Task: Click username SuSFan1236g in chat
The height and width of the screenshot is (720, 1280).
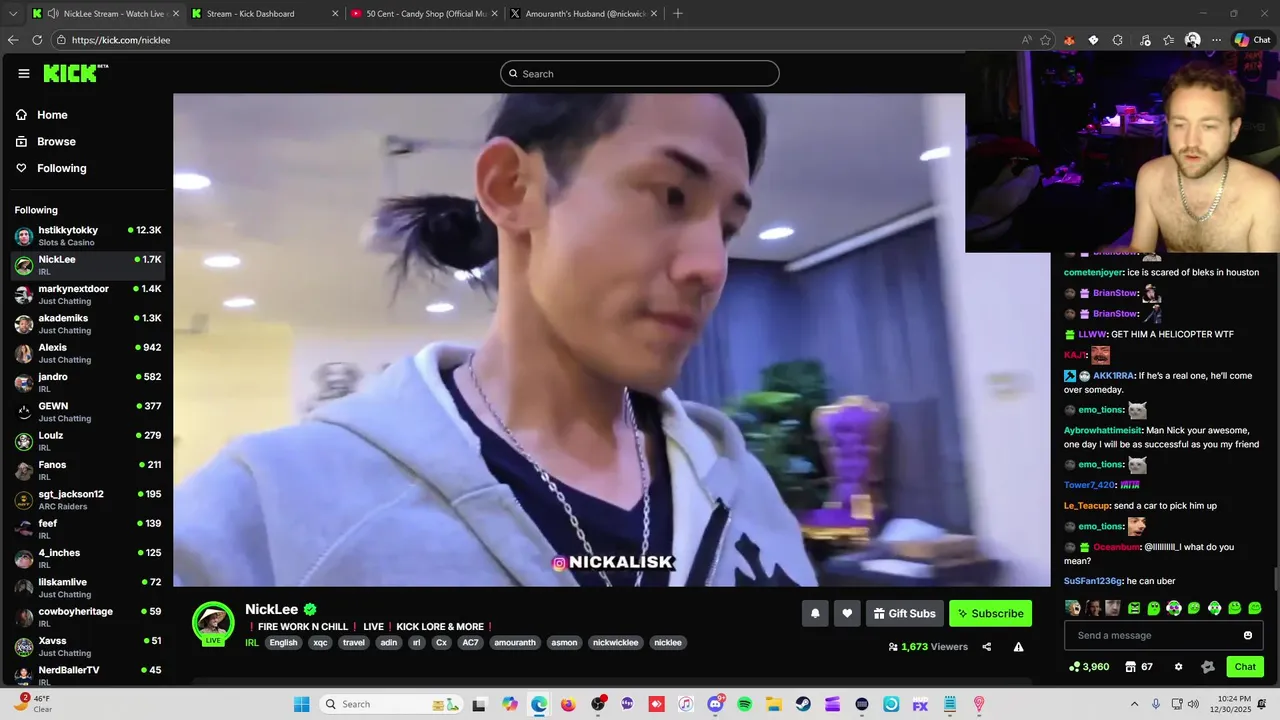Action: tap(1093, 581)
